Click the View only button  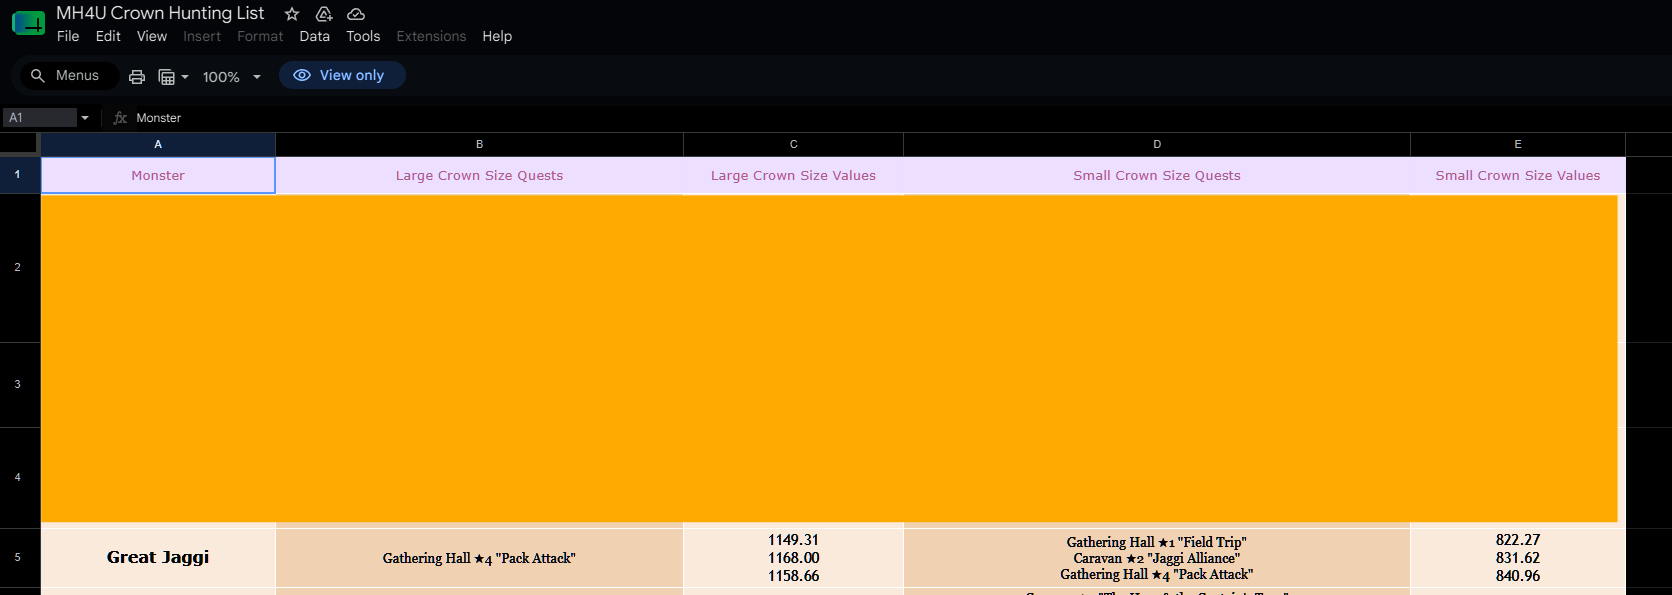(342, 75)
